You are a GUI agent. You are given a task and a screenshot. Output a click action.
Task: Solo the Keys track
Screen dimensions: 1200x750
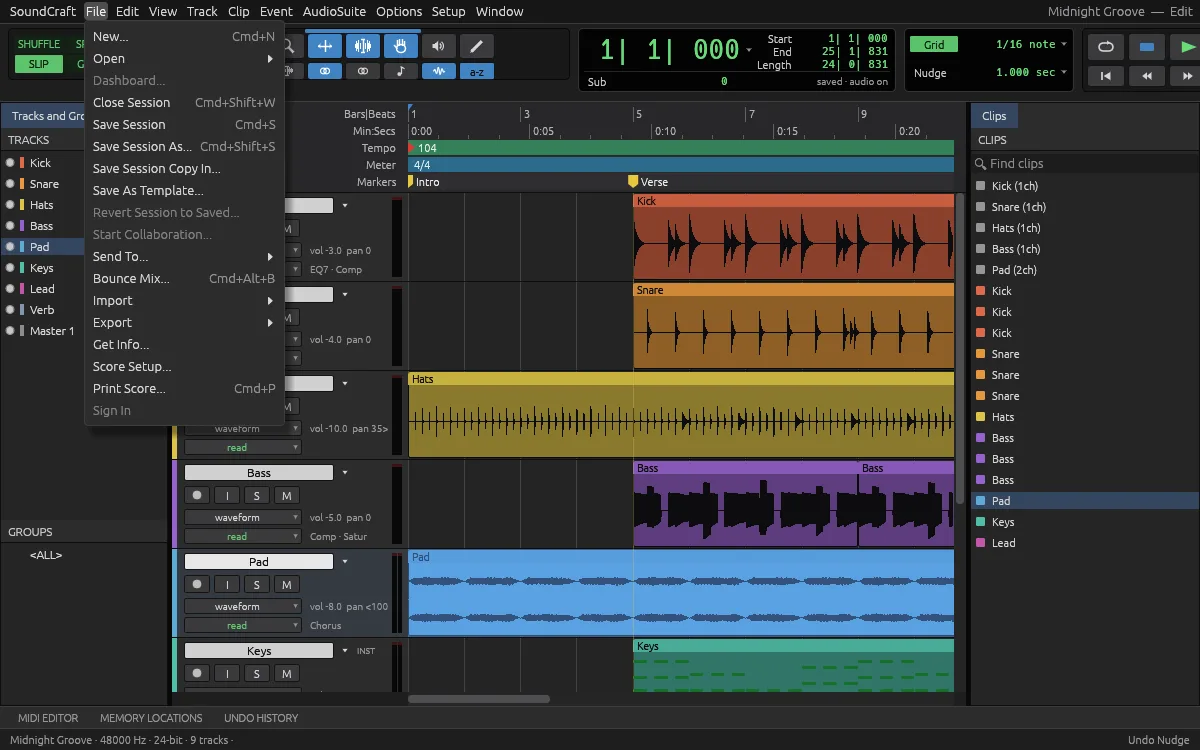[x=257, y=674]
